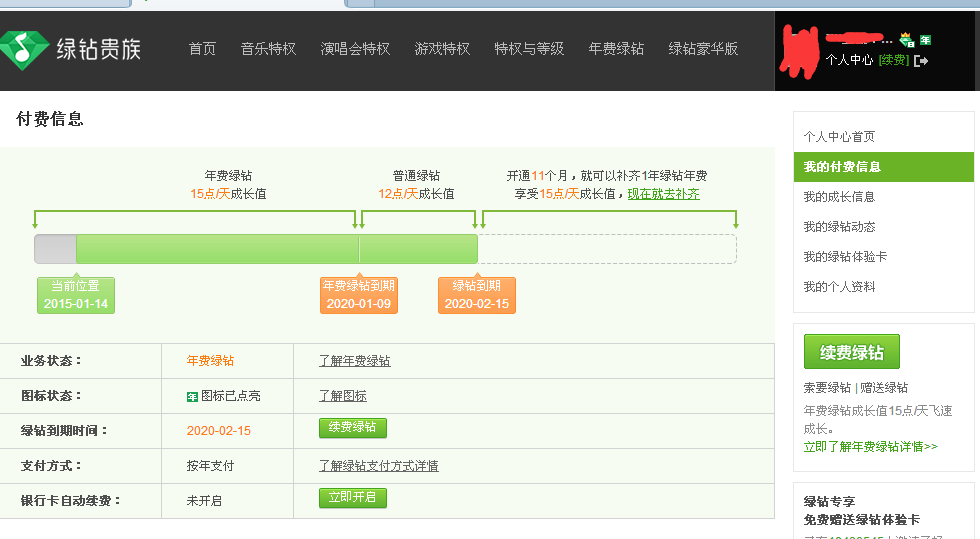Click the 付费信息 page heading
Screen dimensions: 980x539
pyautogui.click(x=50, y=119)
